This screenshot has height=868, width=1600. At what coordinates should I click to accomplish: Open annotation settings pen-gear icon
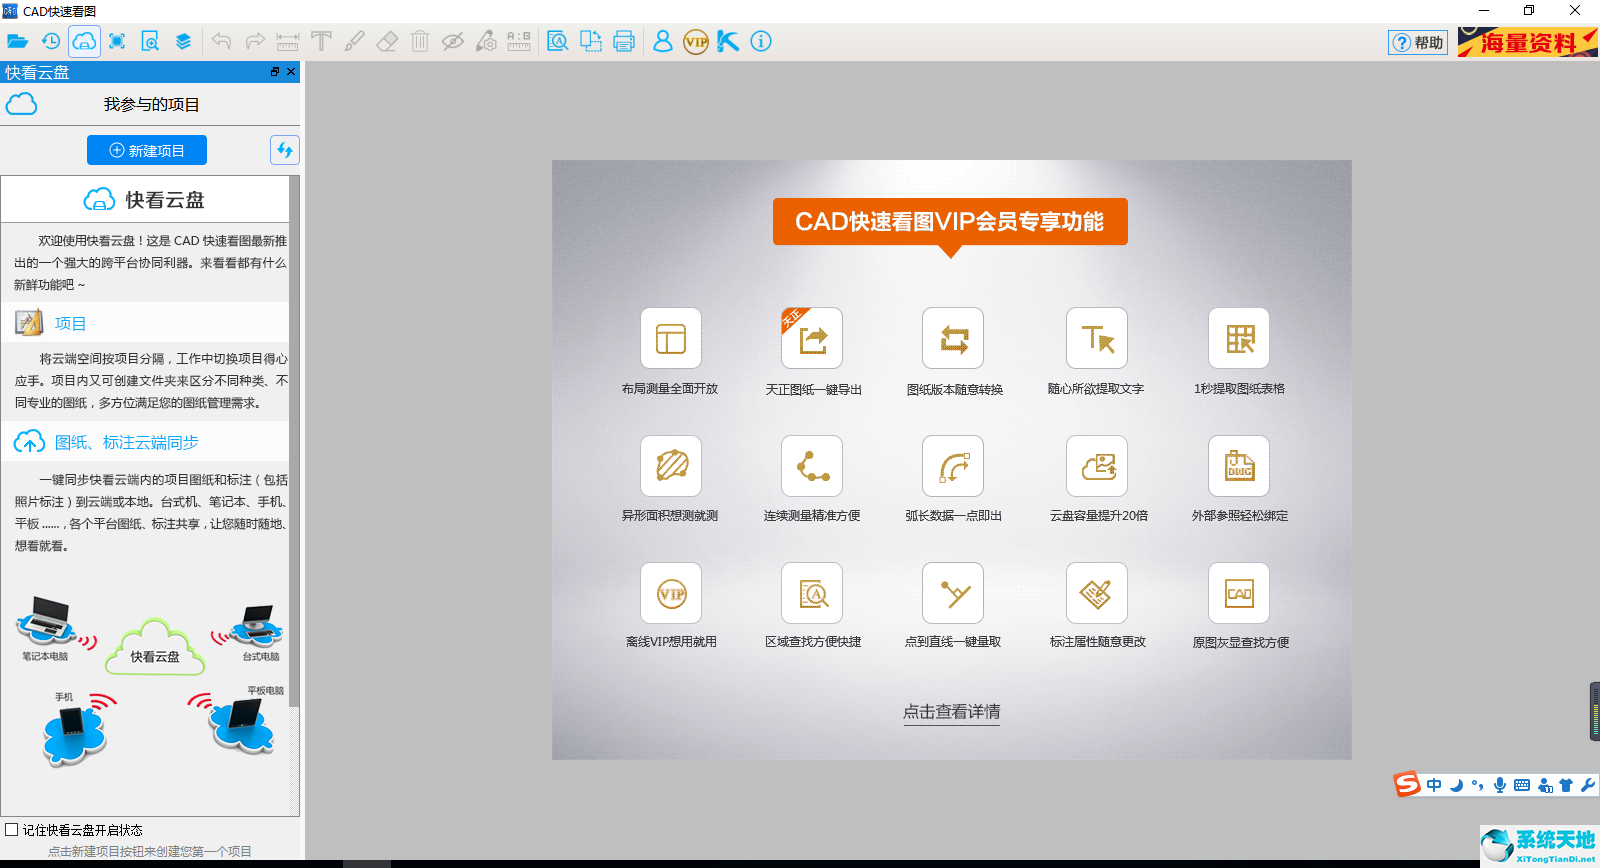pyautogui.click(x=486, y=42)
